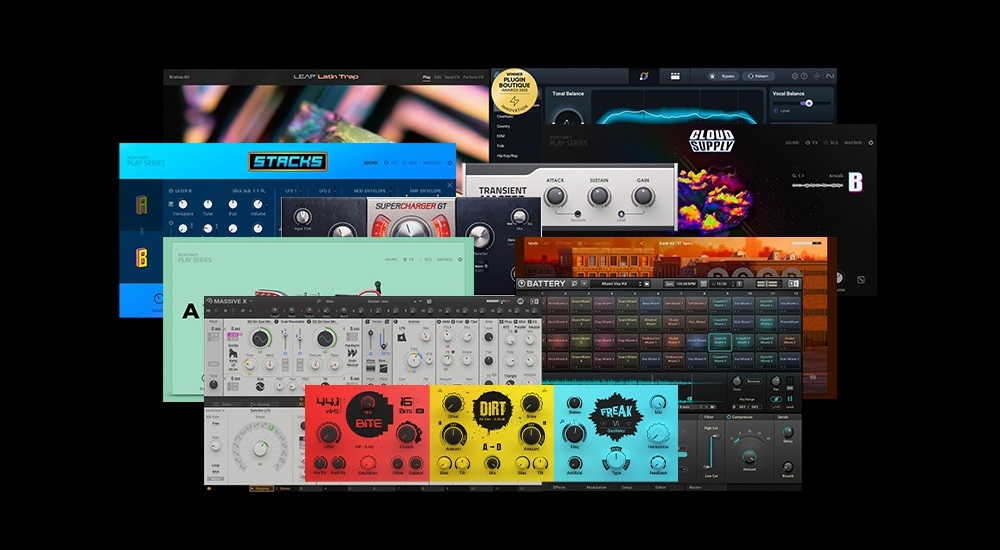
Task: Toggle the Battery right panel view icon
Action: coord(794,283)
